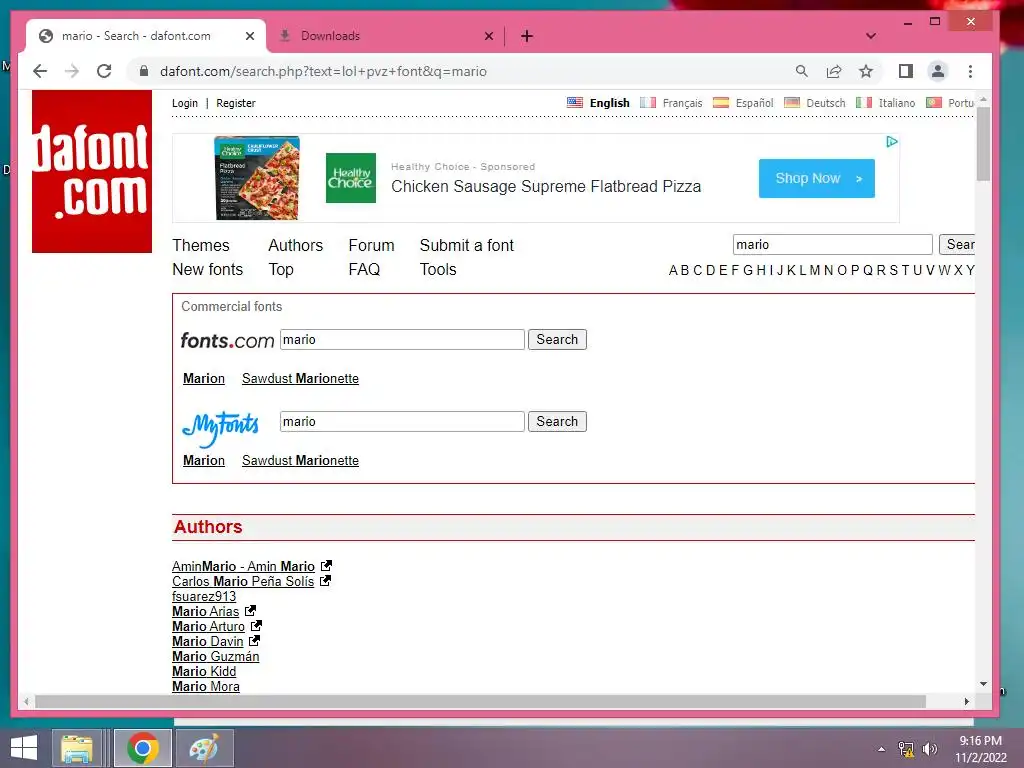Open external link icon beside Mario Davin
Image resolution: width=1024 pixels, height=768 pixels.
(x=254, y=641)
